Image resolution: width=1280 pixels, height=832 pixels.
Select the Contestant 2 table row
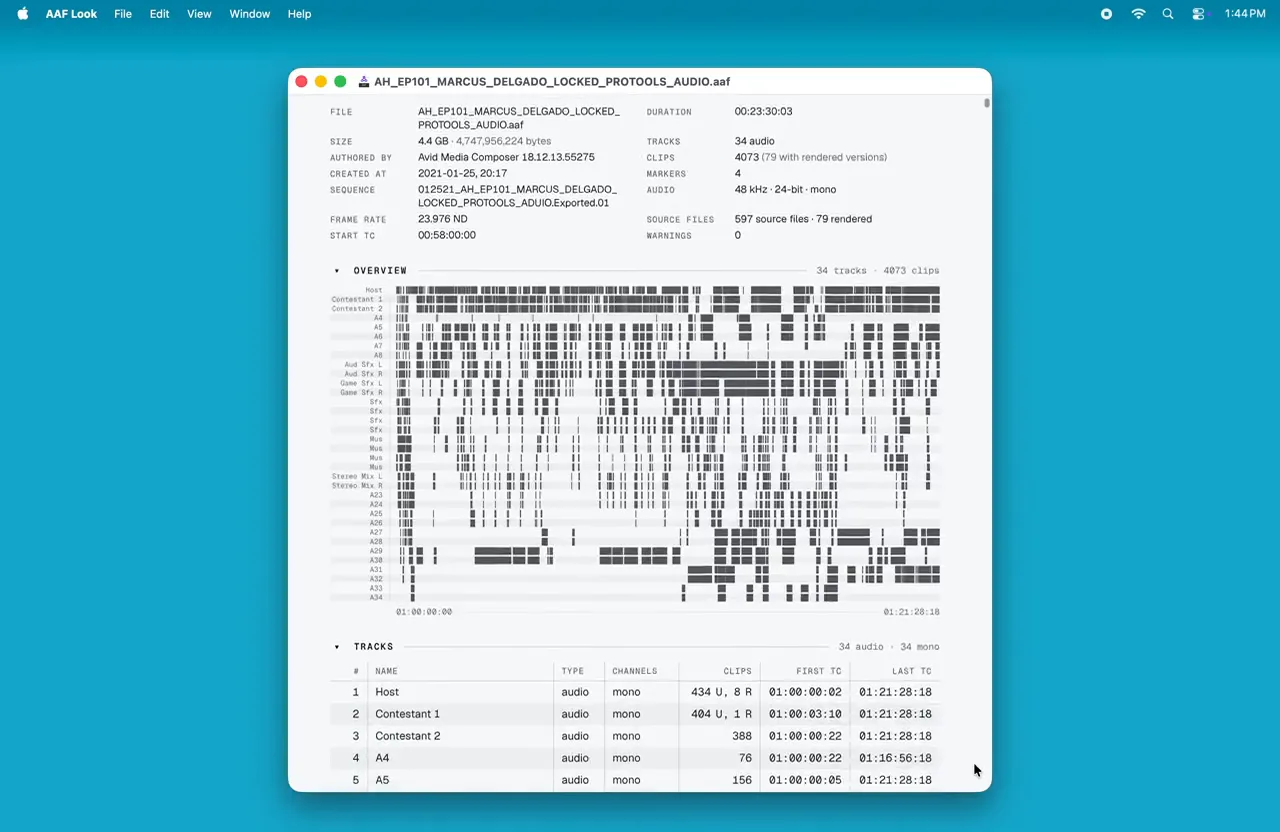pos(635,736)
